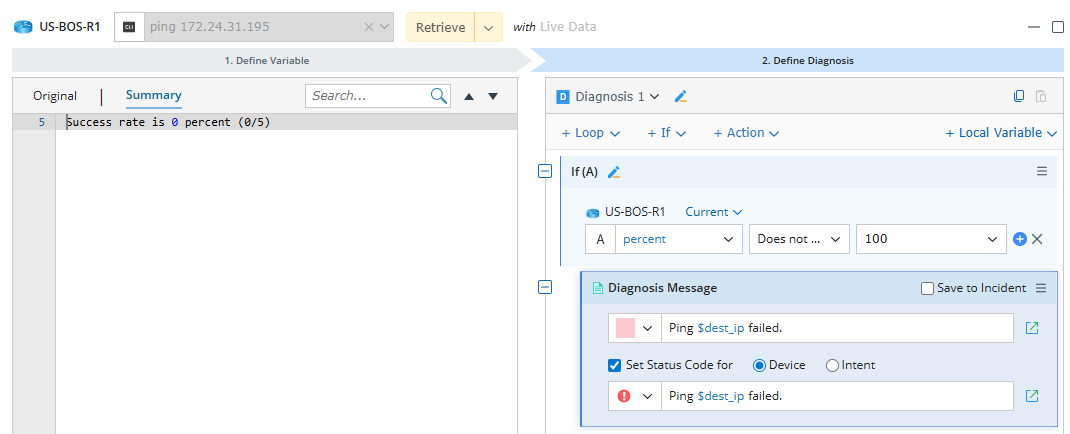Open the percent variable dropdown
1070x434 pixels.
677,239
